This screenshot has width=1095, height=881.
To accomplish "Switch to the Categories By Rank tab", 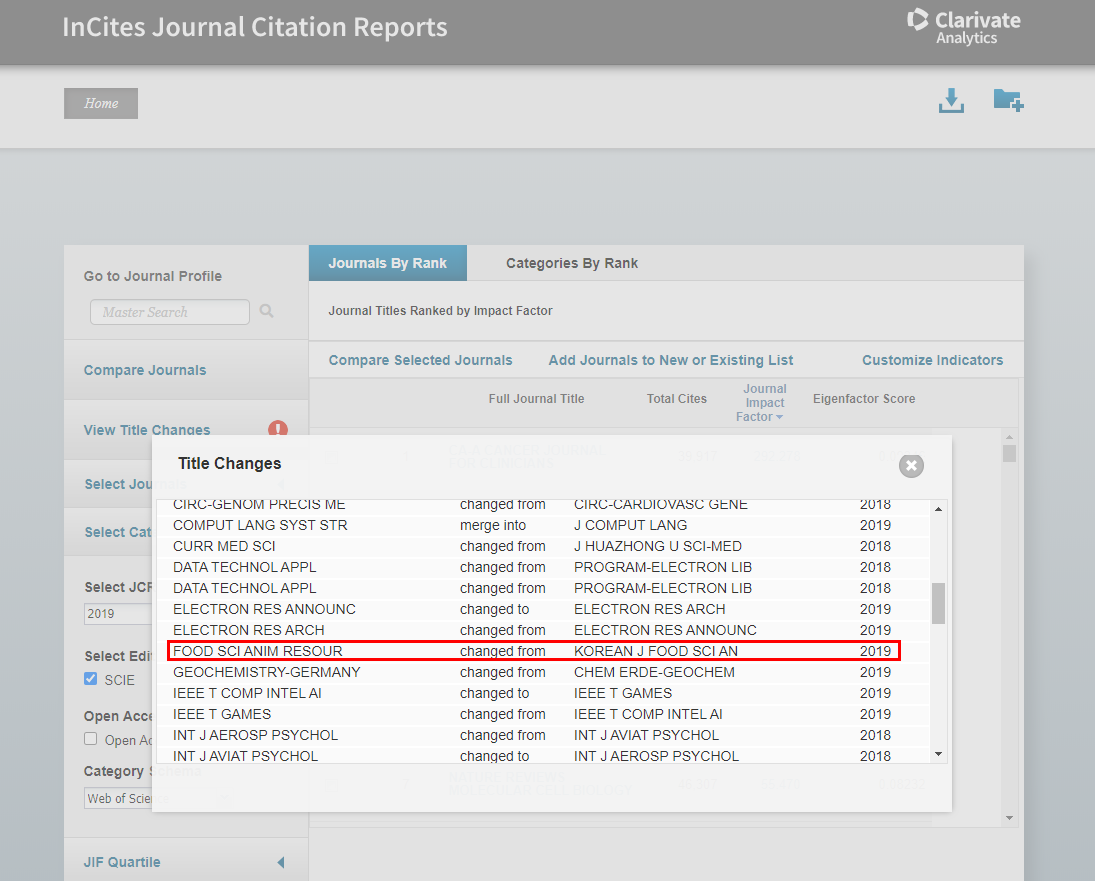I will (572, 263).
